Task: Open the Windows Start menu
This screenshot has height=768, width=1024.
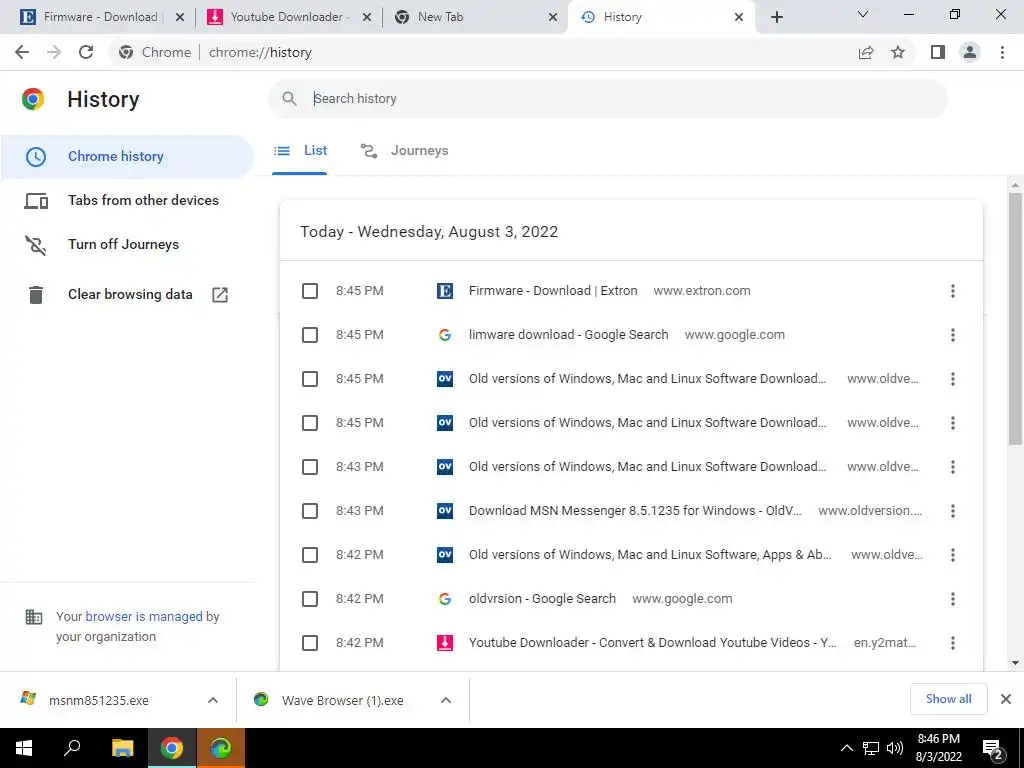Action: [24, 748]
